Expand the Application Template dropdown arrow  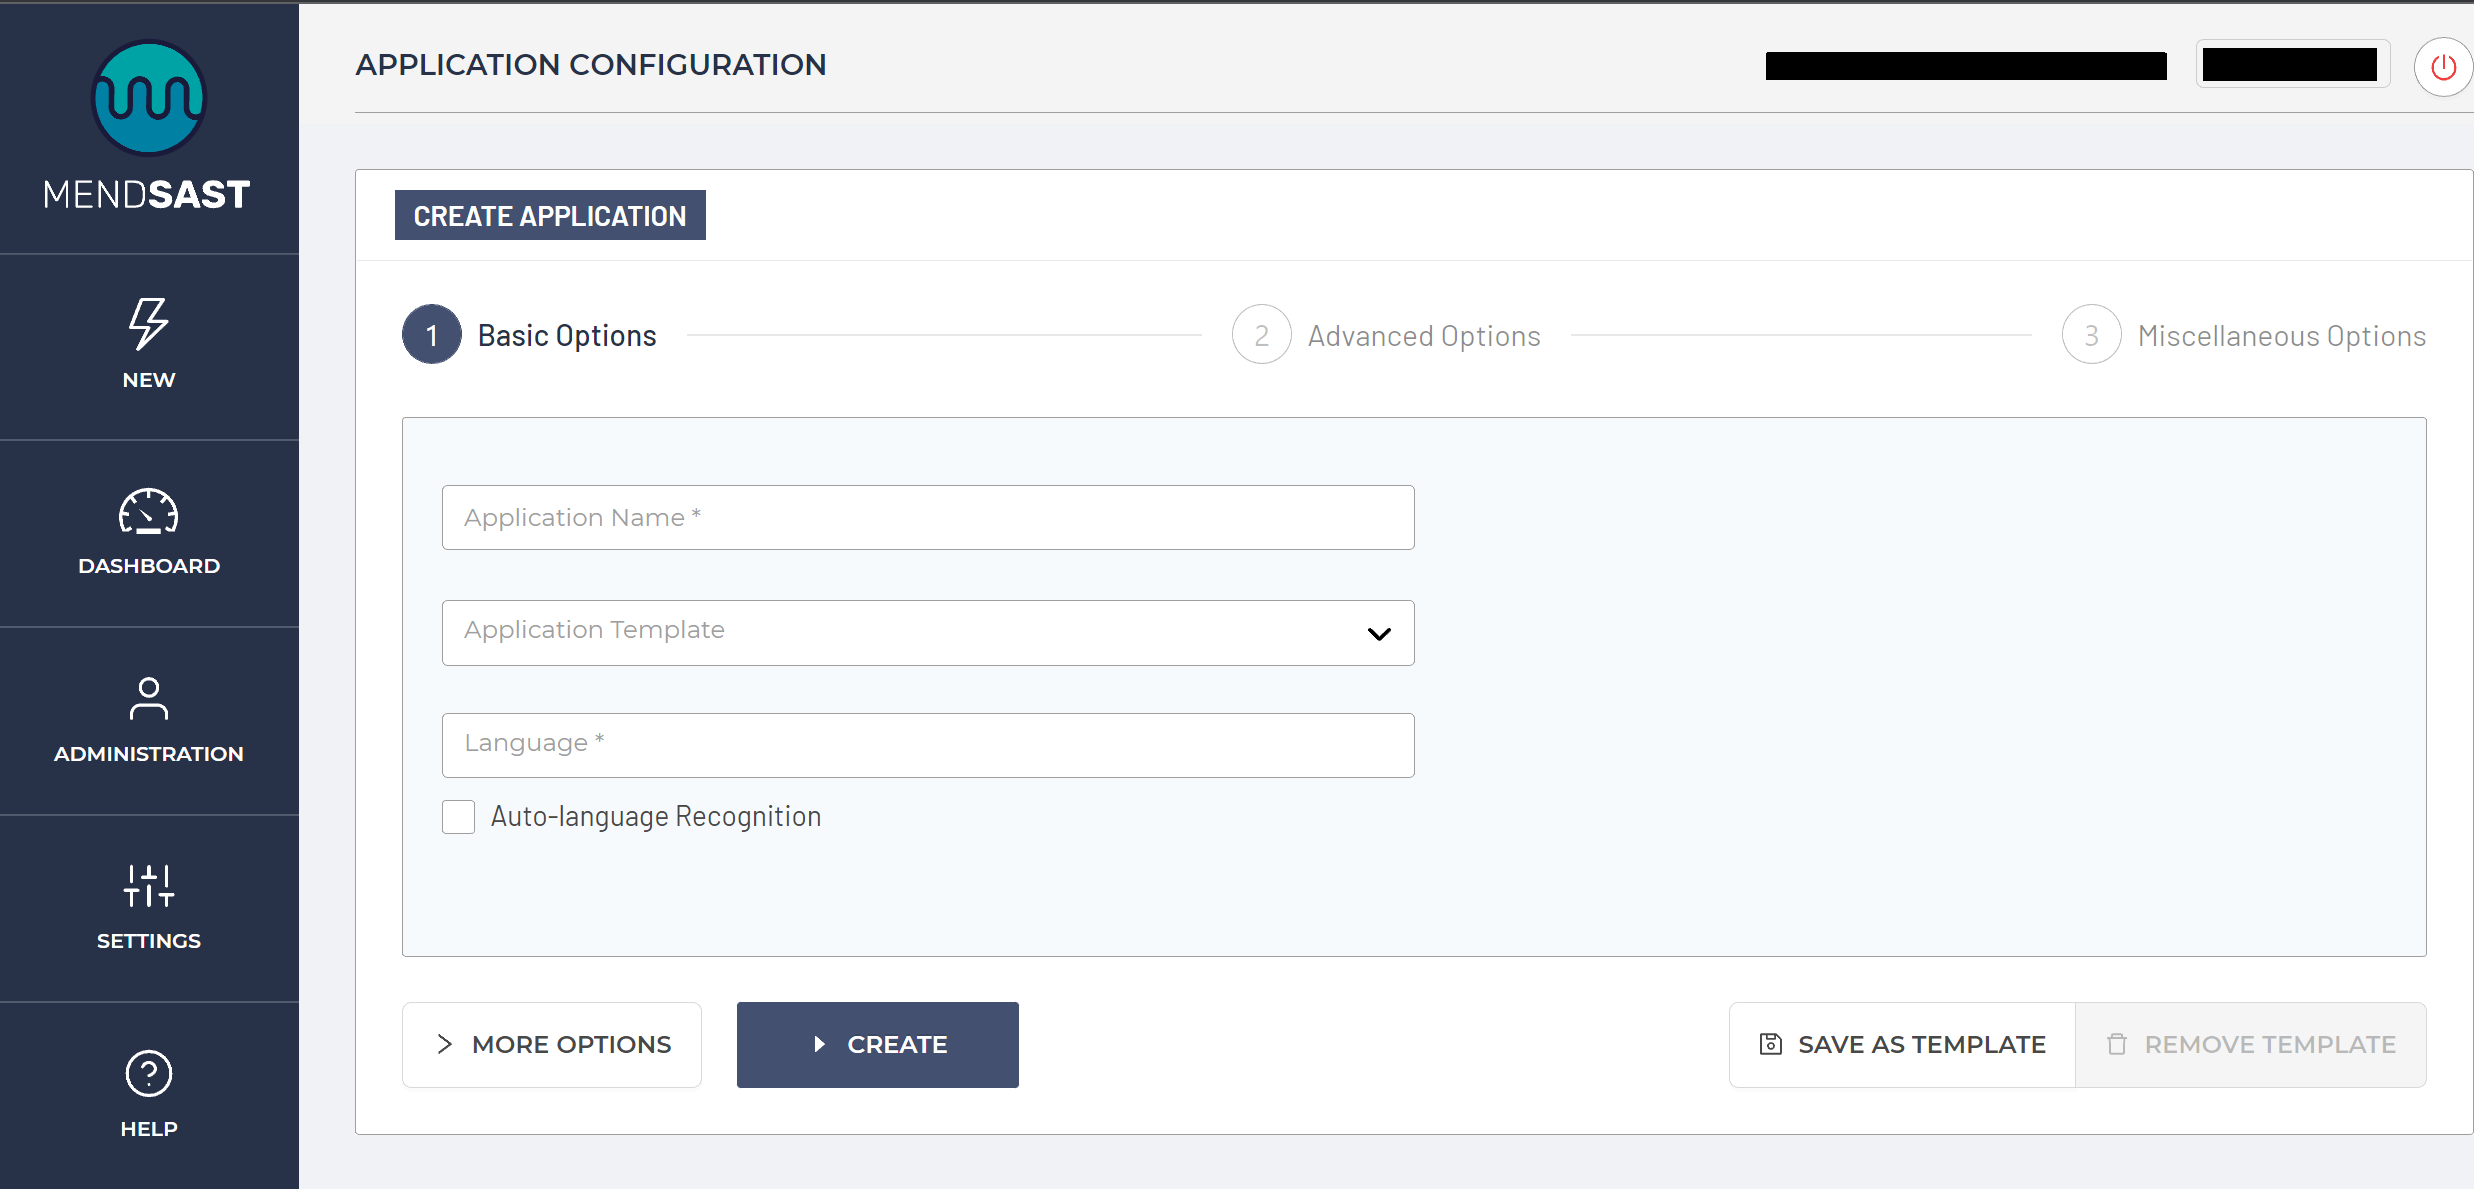pyautogui.click(x=1379, y=634)
